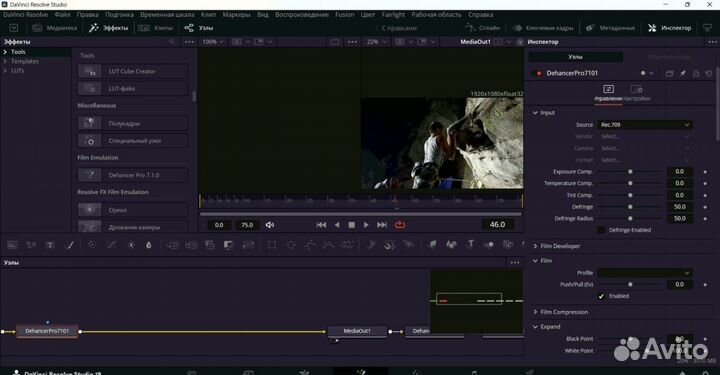
Task: Expand the Film Compression section
Action: (535, 312)
